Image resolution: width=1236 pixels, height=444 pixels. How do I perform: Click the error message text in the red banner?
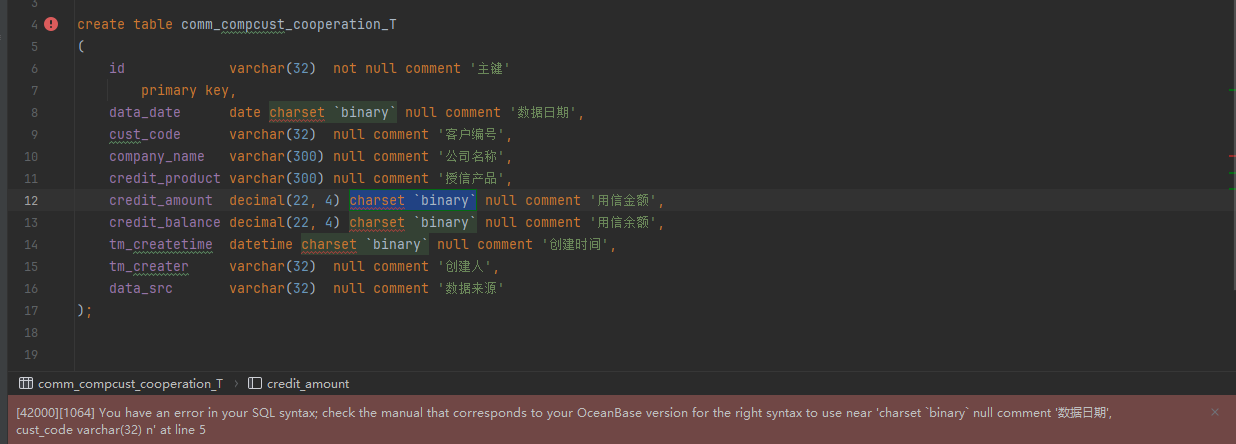click(x=564, y=421)
